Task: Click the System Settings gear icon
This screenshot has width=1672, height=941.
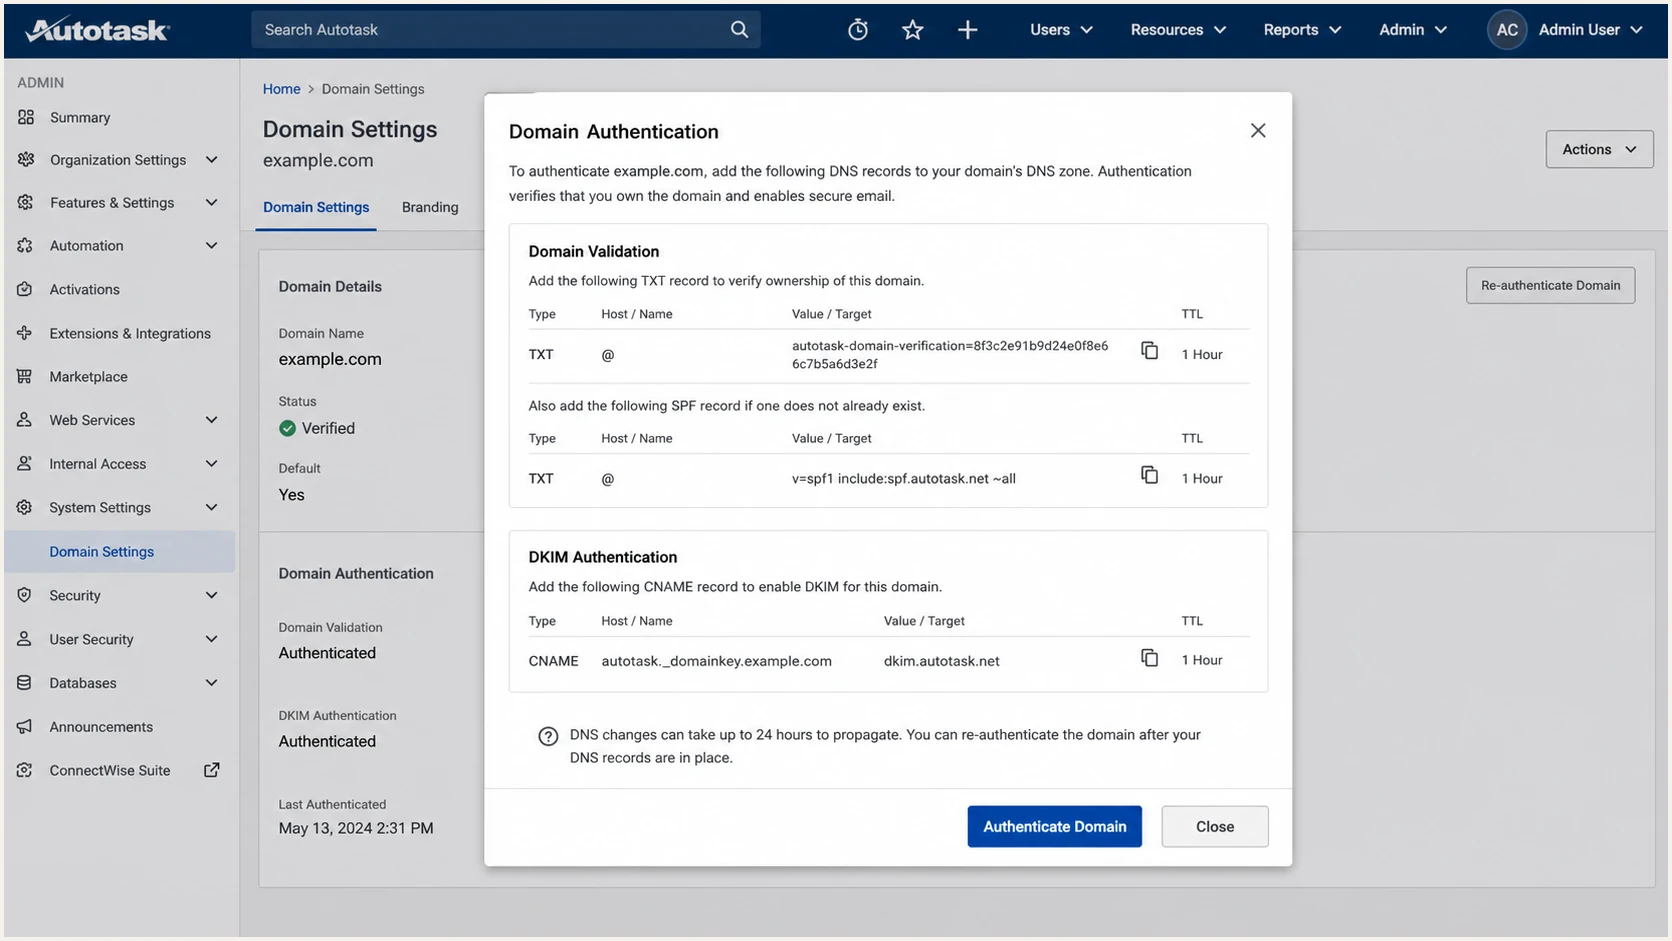Action: (25, 507)
